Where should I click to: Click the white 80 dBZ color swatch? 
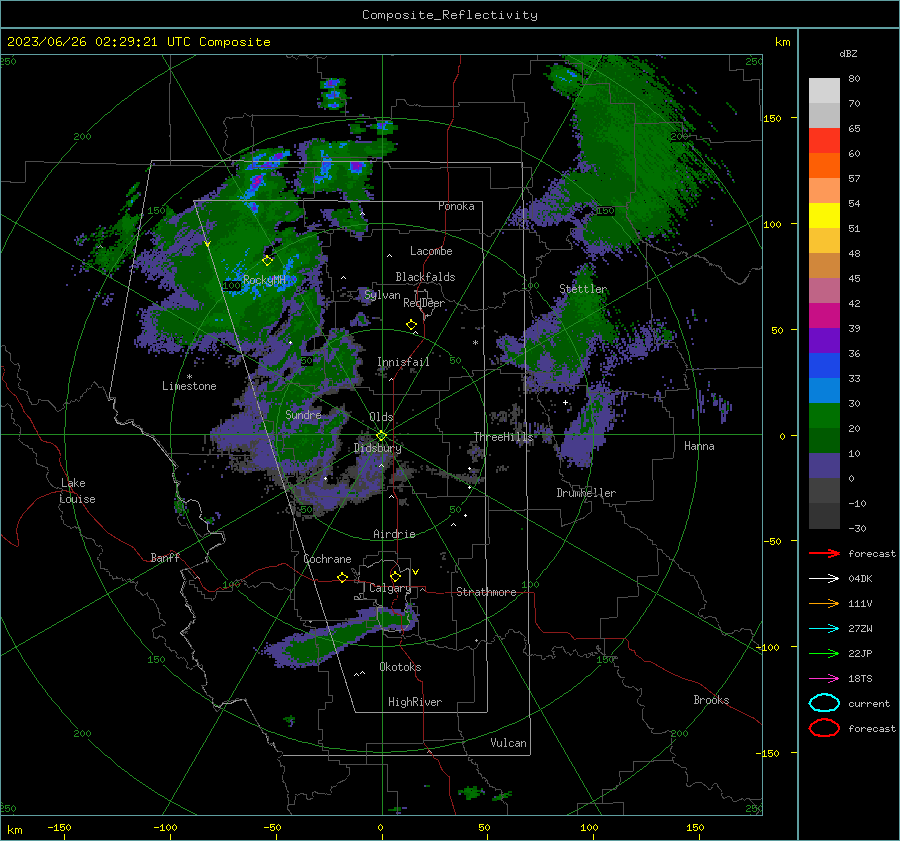pyautogui.click(x=824, y=90)
